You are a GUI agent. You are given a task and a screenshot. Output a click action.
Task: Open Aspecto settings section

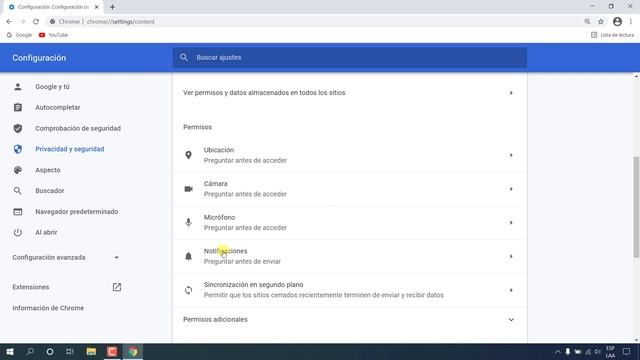[x=48, y=170]
